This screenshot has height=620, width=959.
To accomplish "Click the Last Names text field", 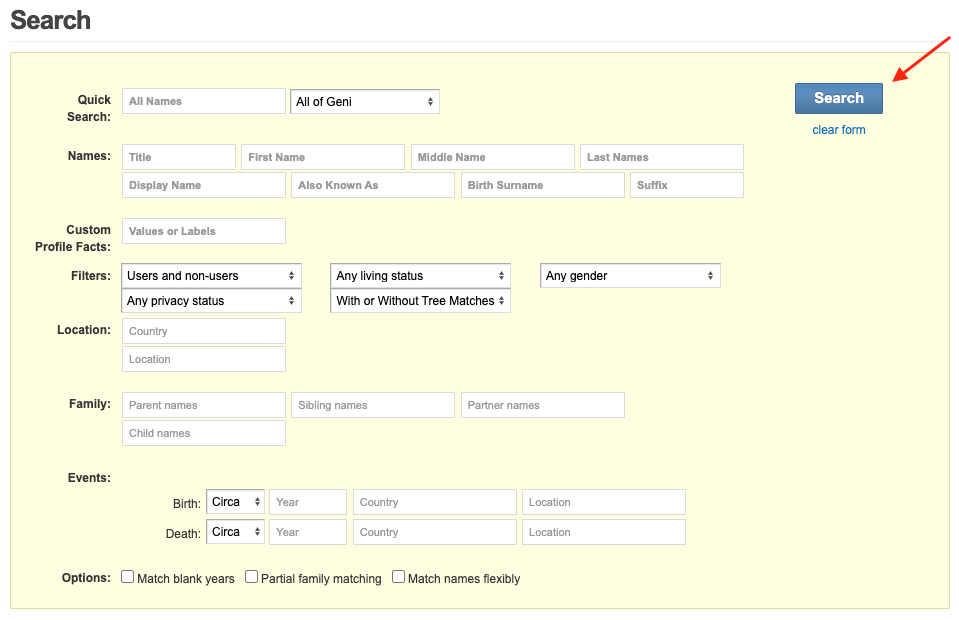I will click(662, 157).
